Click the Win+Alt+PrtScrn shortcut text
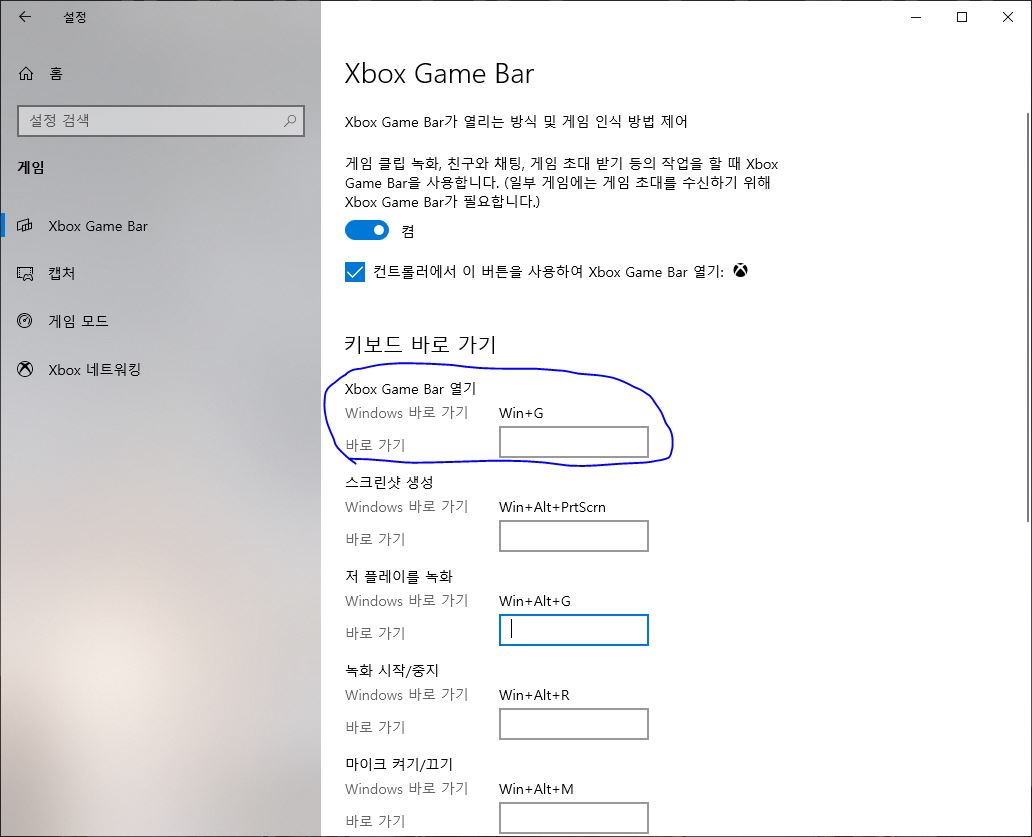 click(552, 507)
